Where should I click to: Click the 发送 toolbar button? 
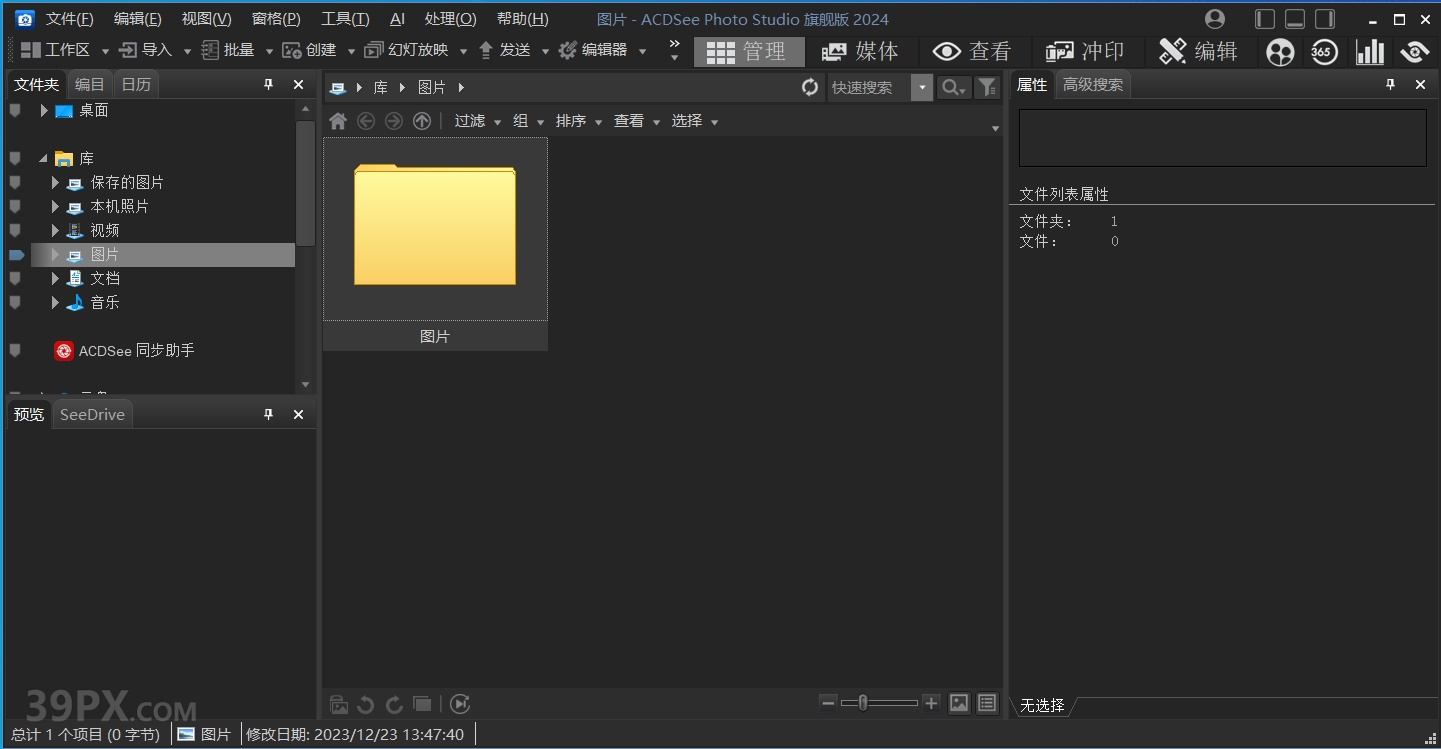[x=505, y=50]
